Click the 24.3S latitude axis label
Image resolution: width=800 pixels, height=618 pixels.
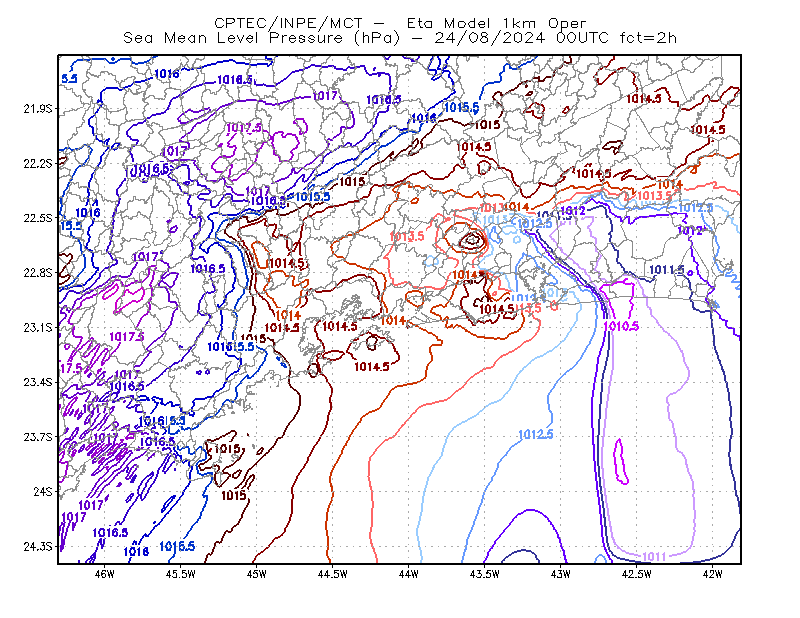click(x=37, y=547)
